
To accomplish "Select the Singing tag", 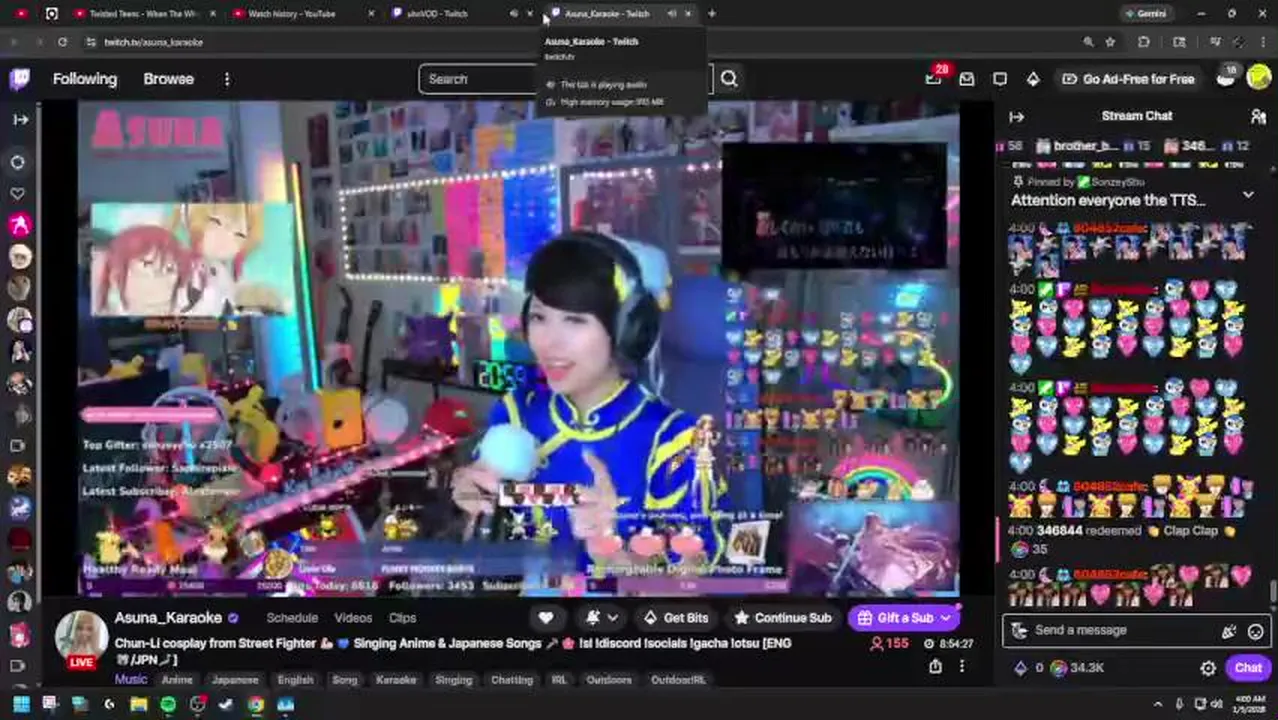I will pos(453,680).
